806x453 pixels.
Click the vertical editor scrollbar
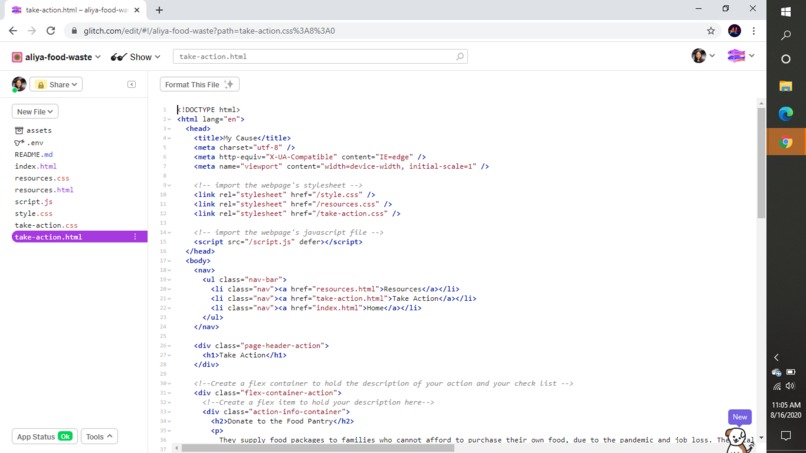coord(761,162)
